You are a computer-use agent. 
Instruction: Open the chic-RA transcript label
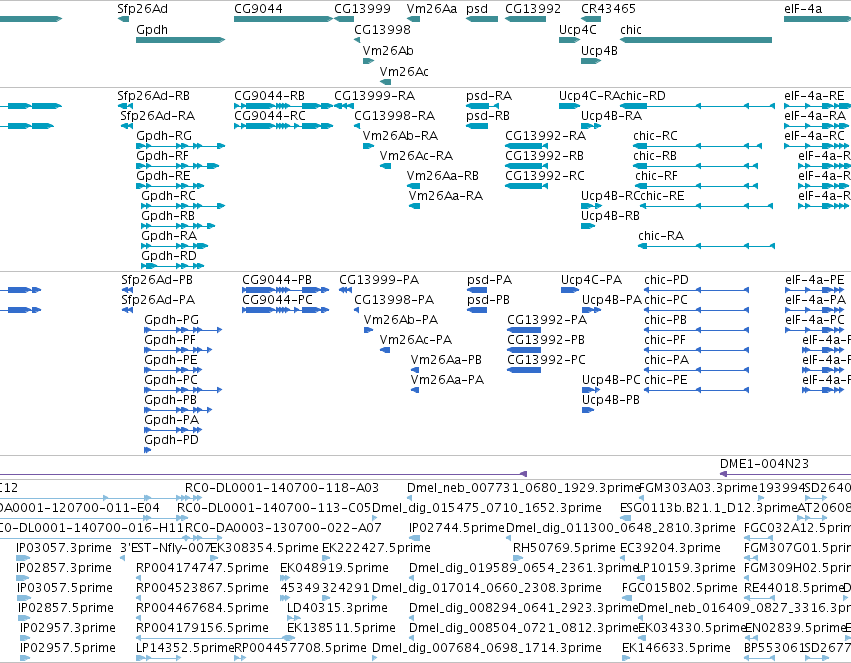(x=661, y=236)
